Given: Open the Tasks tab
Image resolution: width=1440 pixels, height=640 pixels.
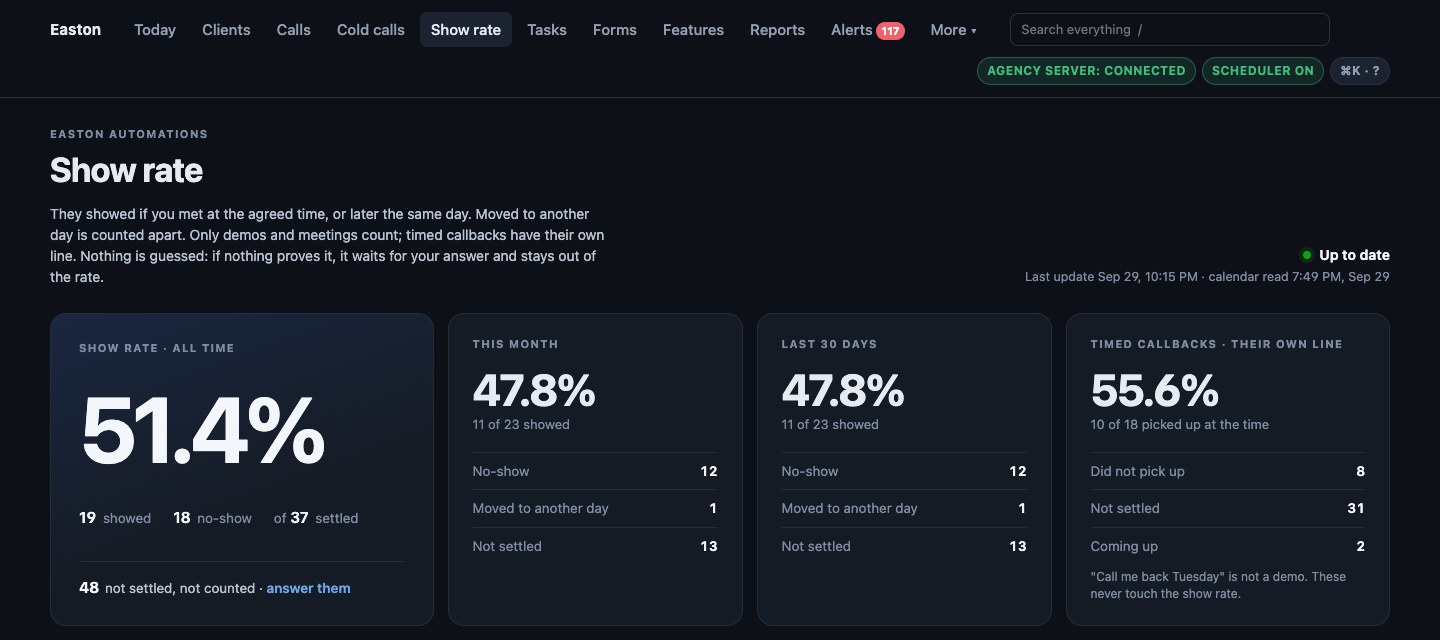Looking at the screenshot, I should 547,30.
